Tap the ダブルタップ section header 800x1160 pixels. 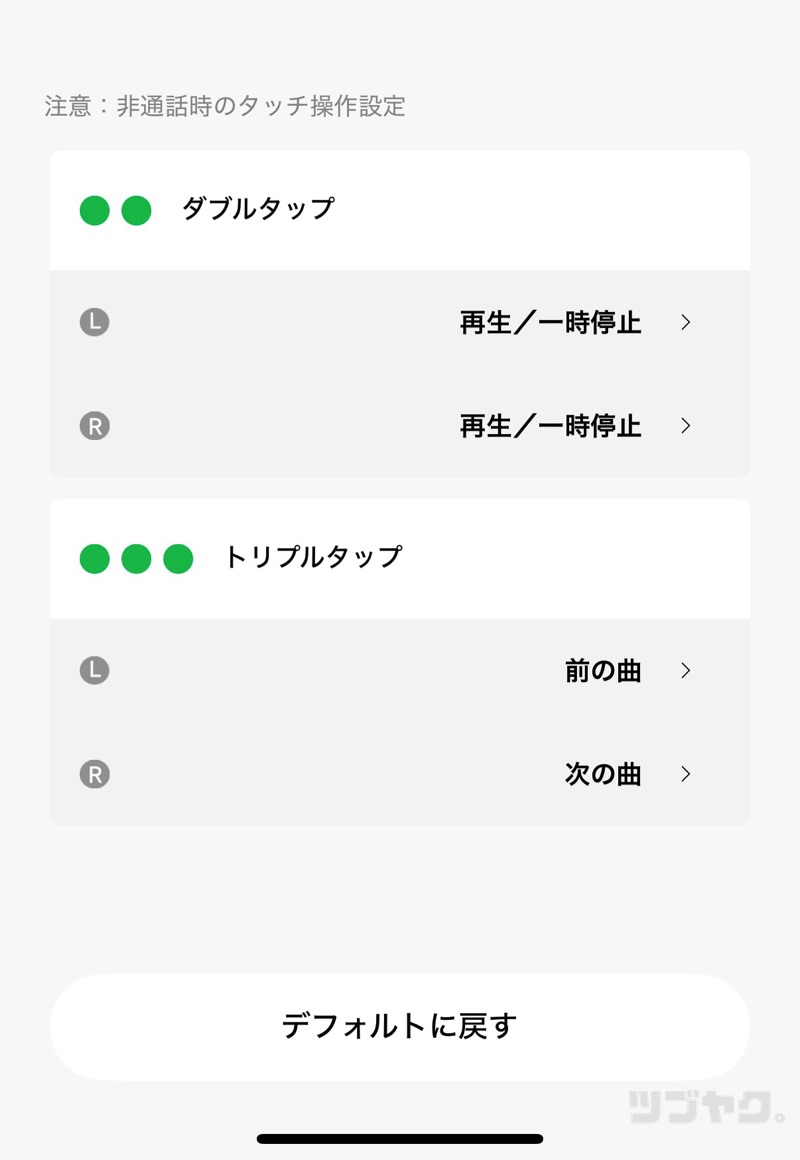[258, 209]
